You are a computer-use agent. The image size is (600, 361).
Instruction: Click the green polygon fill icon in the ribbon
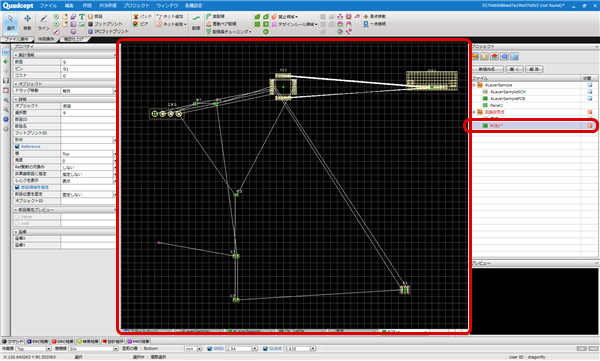[x=257, y=17]
